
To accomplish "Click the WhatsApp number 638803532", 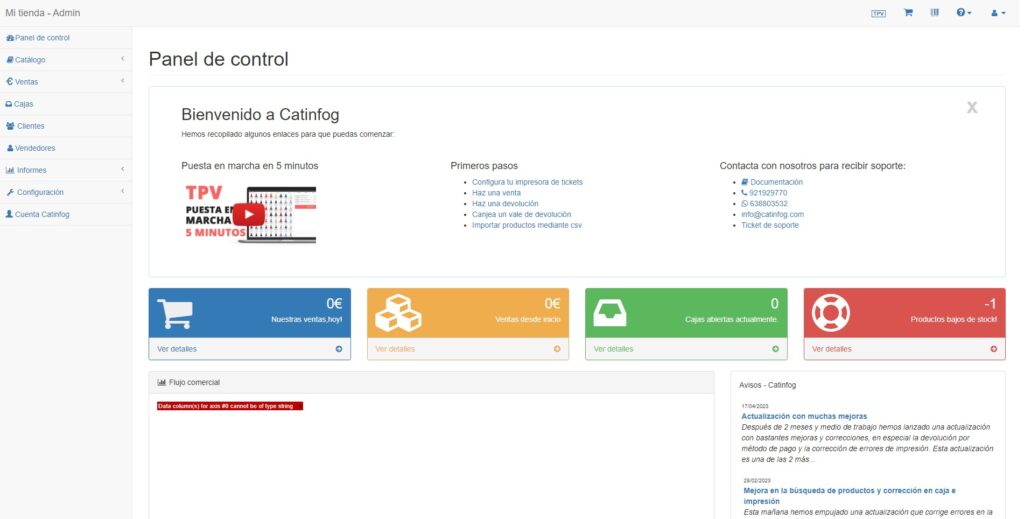I will tap(764, 204).
